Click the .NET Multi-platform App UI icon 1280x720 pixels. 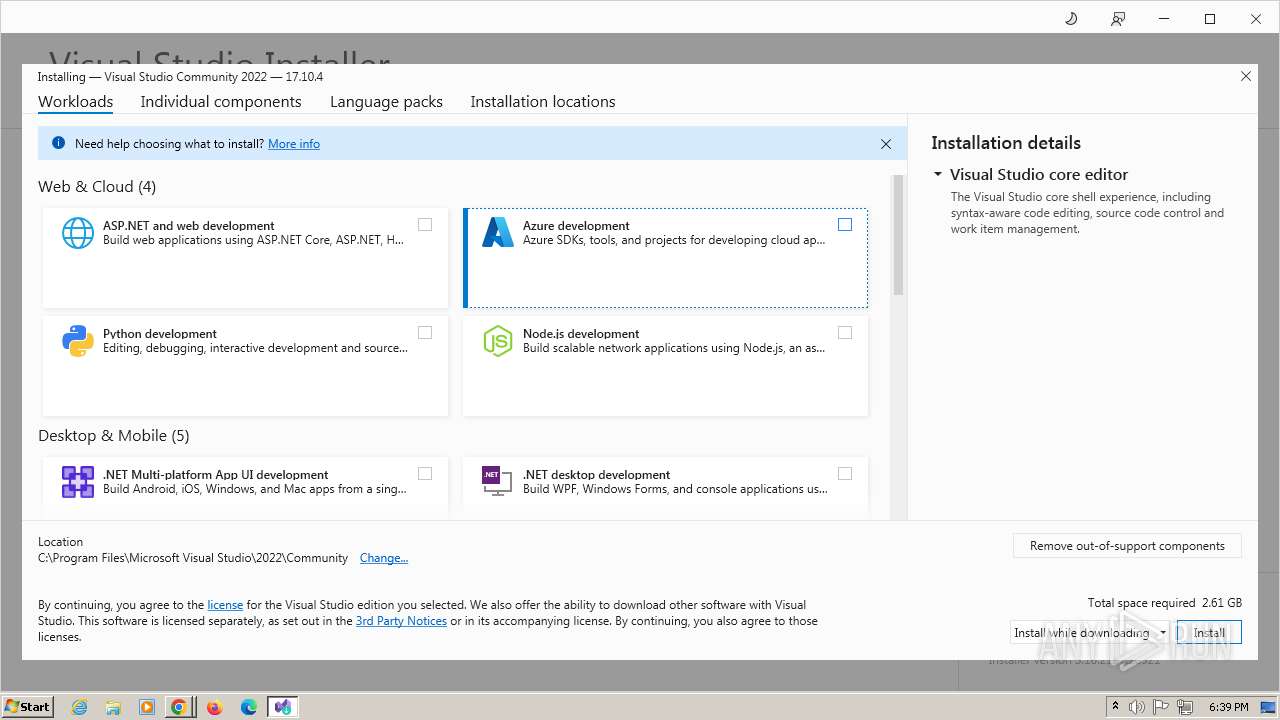tap(78, 482)
